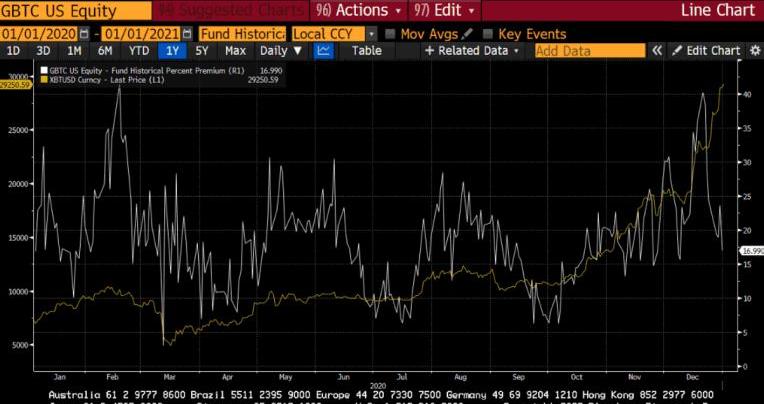Select the YTD time range tab
This screenshot has width=764, height=404.
[x=139, y=51]
